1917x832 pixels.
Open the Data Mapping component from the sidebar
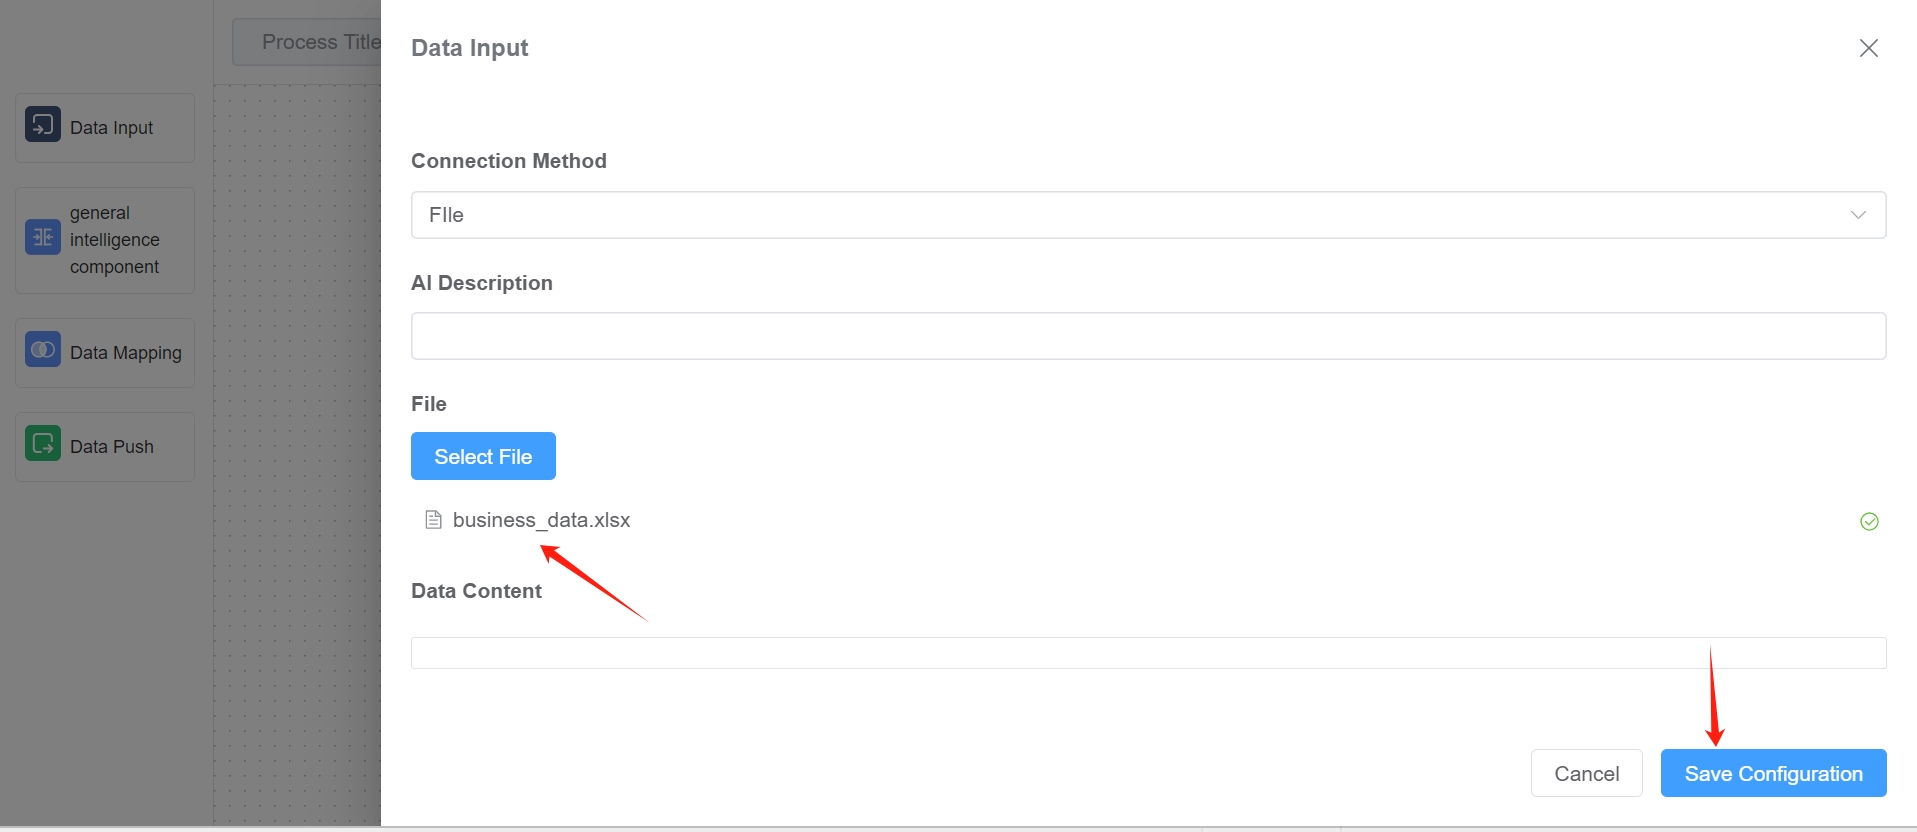pyautogui.click(x=41, y=351)
